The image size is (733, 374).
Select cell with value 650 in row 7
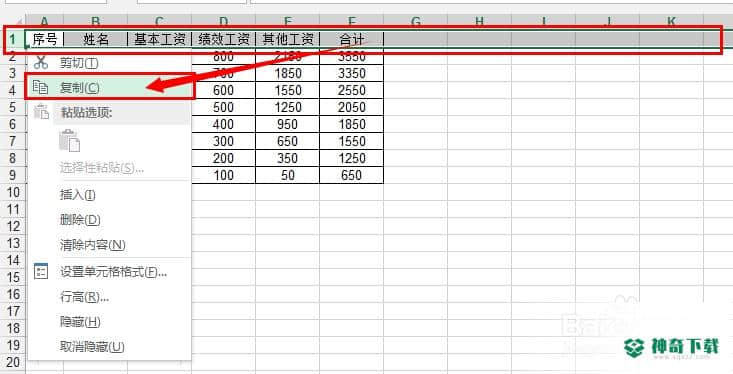coord(287,141)
